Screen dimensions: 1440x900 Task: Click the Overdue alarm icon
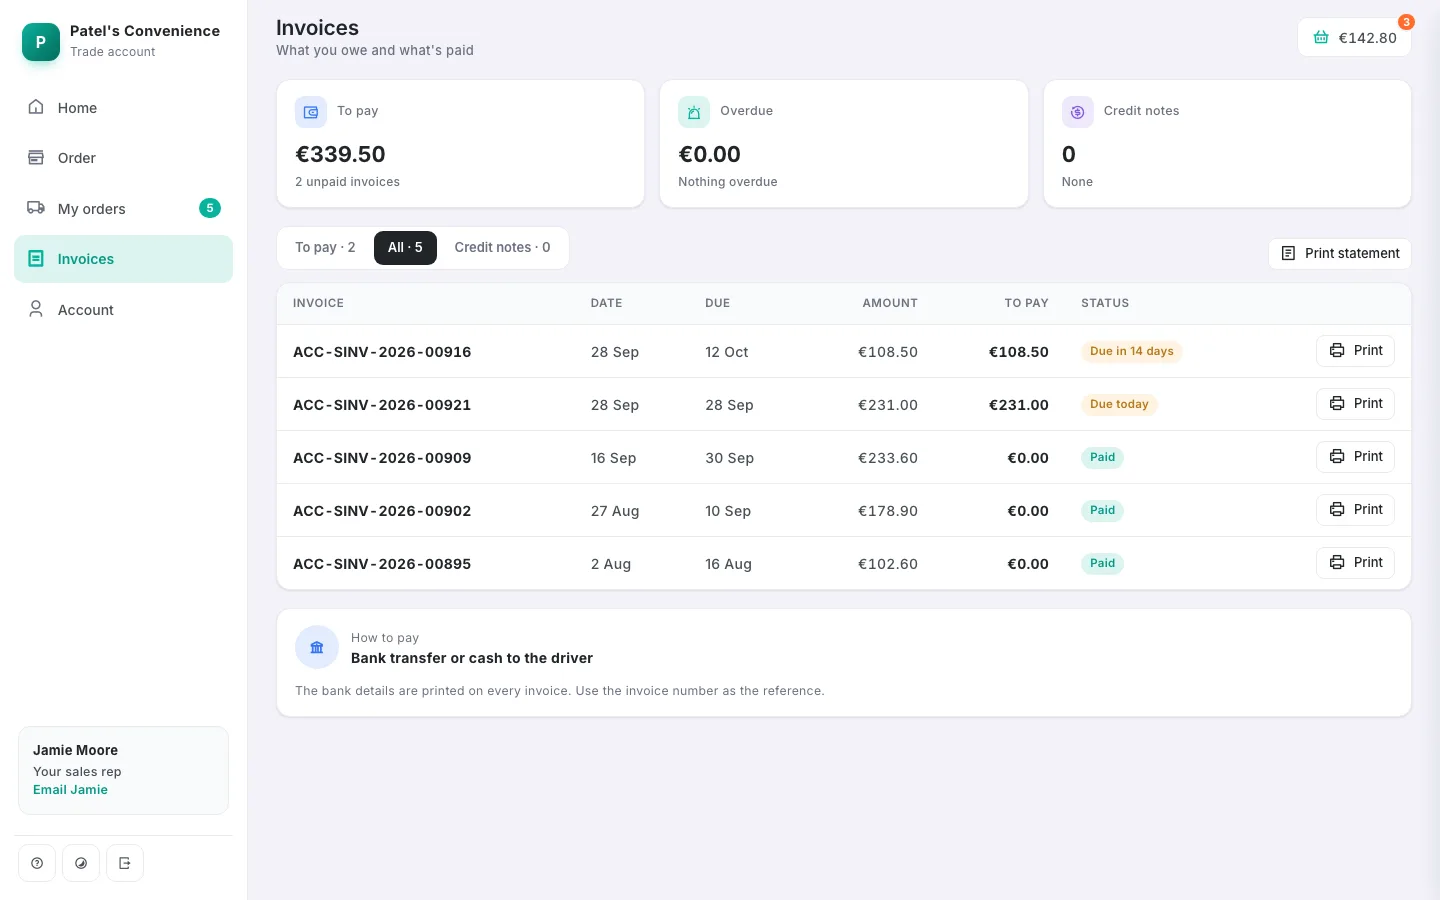(694, 112)
